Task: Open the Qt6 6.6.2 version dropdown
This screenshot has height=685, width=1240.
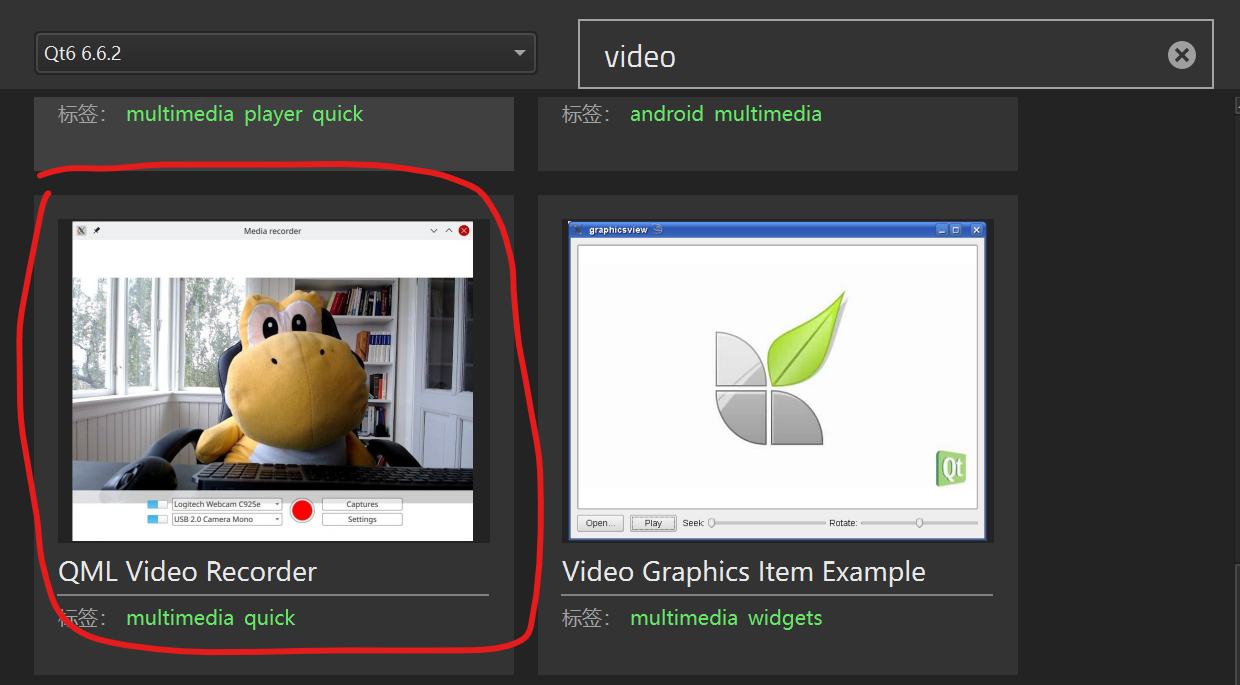Action: click(x=286, y=53)
